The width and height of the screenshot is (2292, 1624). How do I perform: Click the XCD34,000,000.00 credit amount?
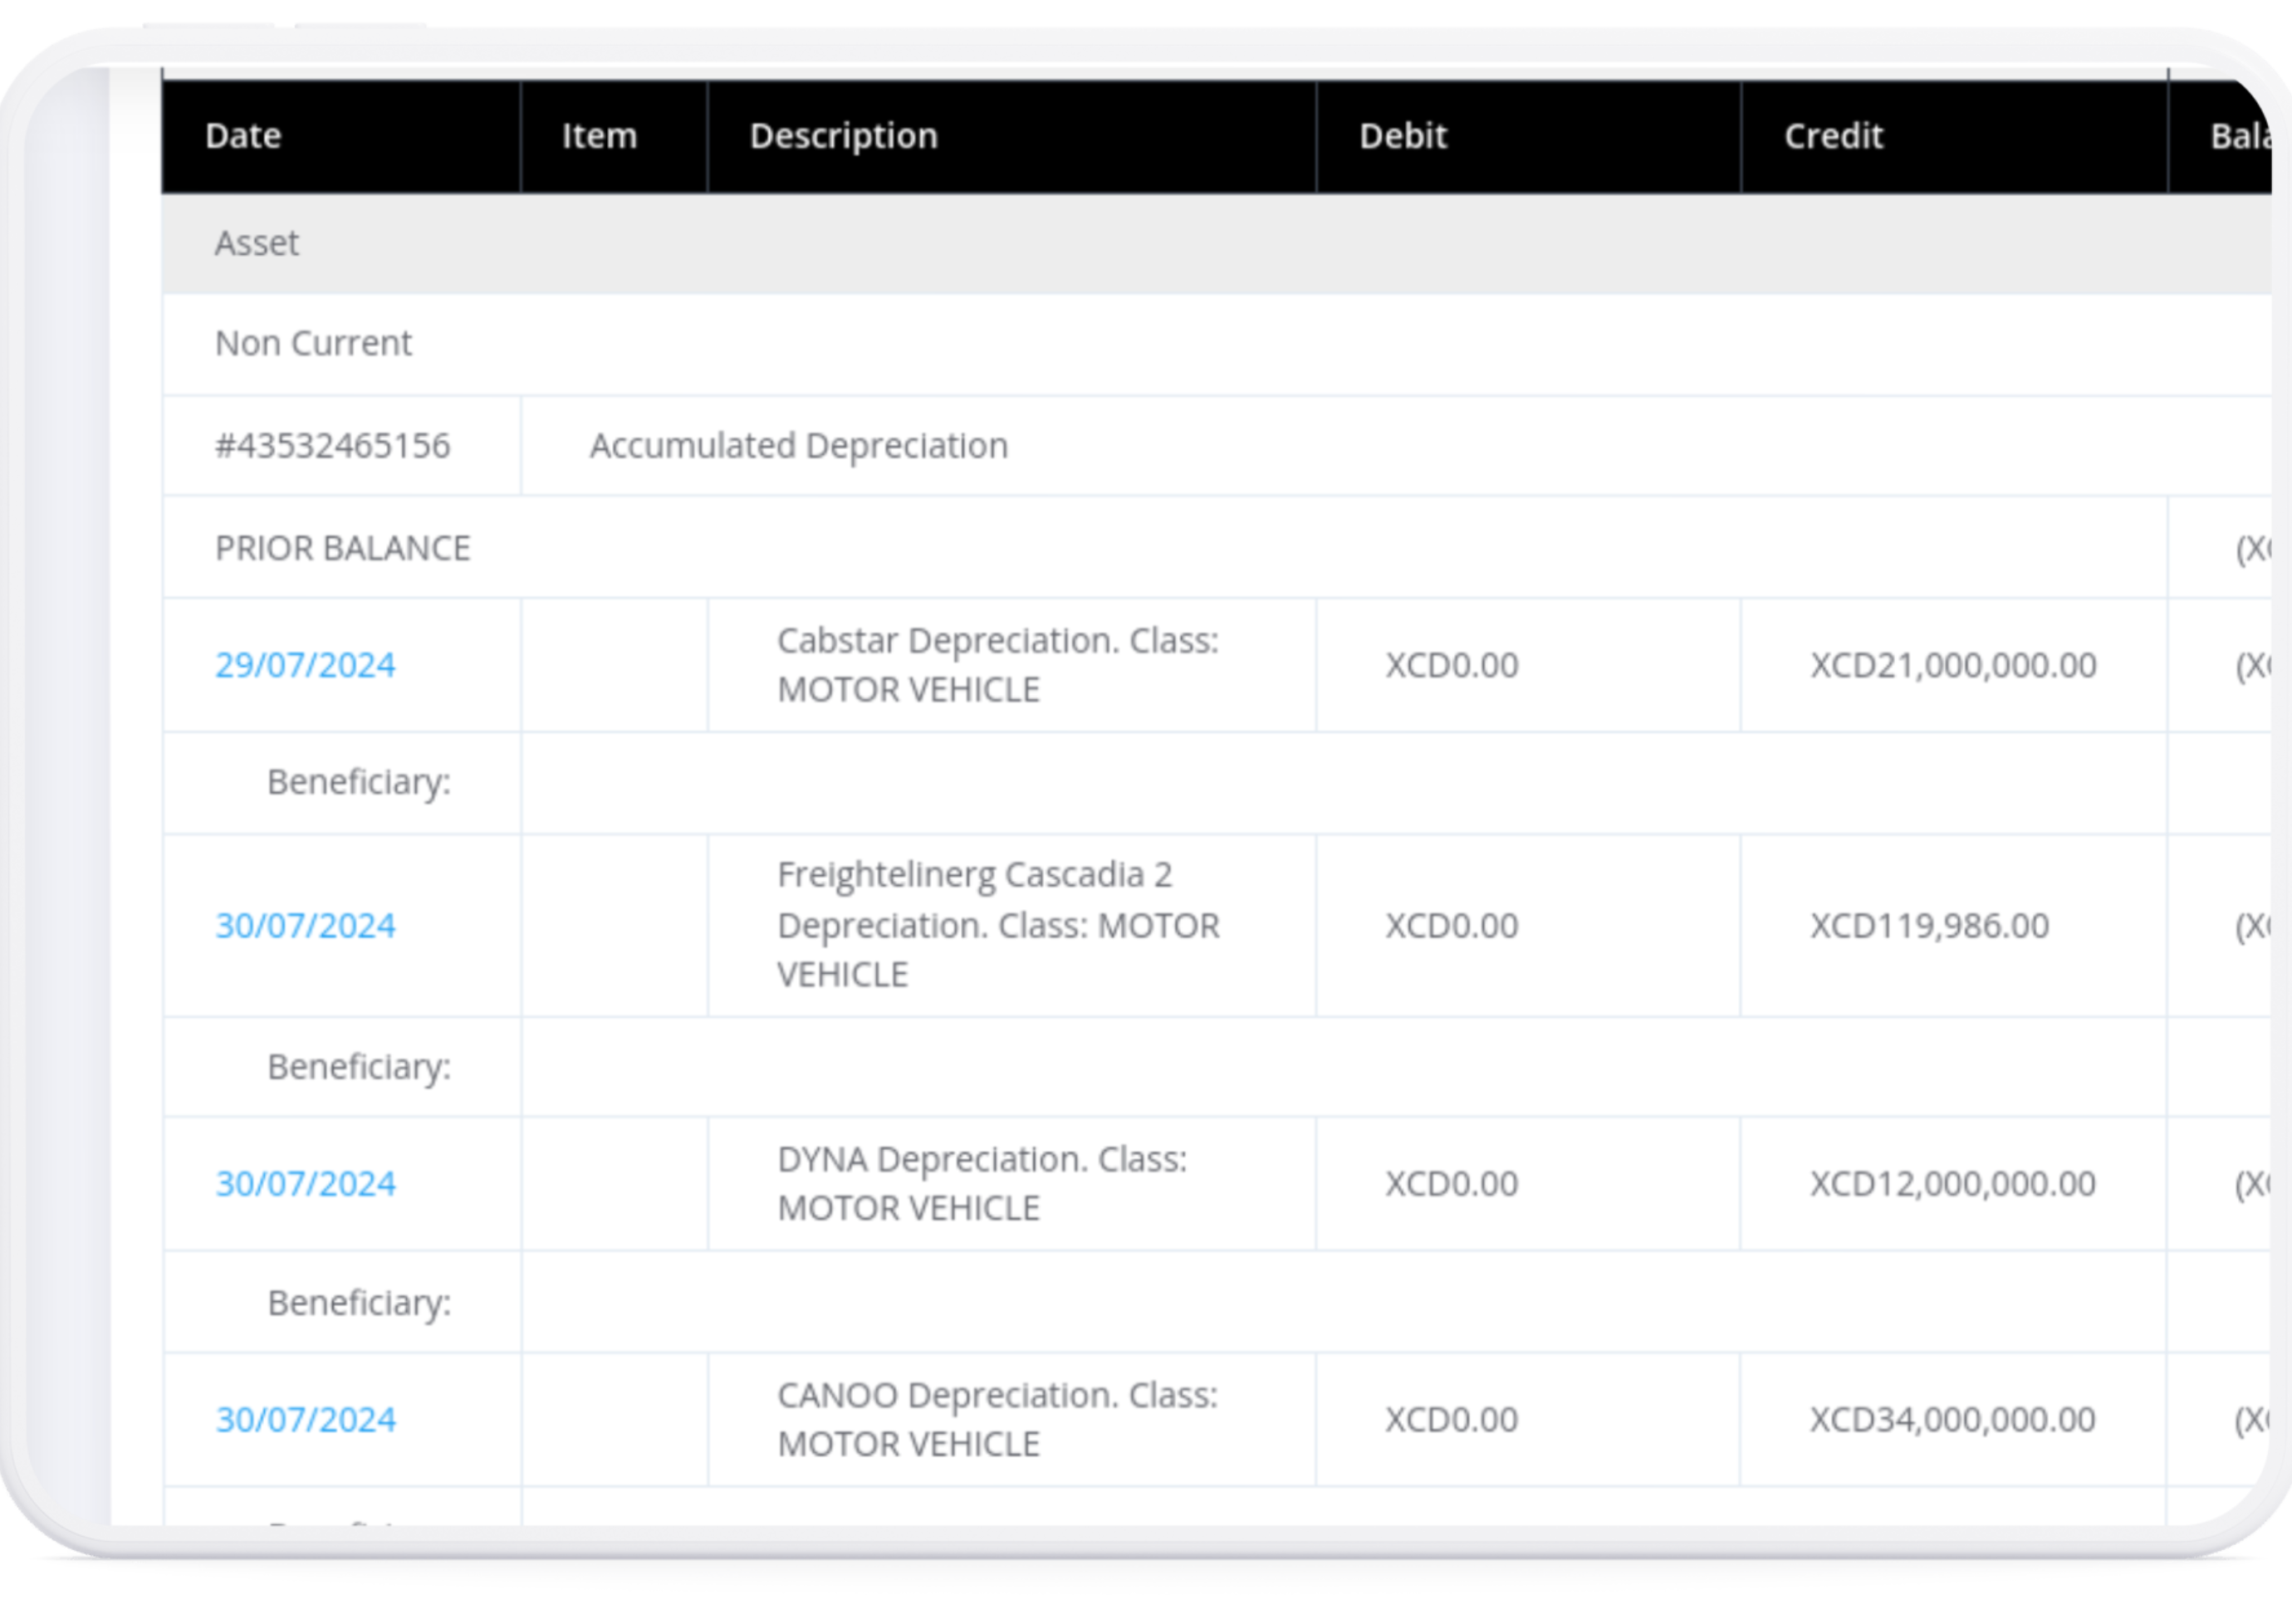(1952, 1420)
